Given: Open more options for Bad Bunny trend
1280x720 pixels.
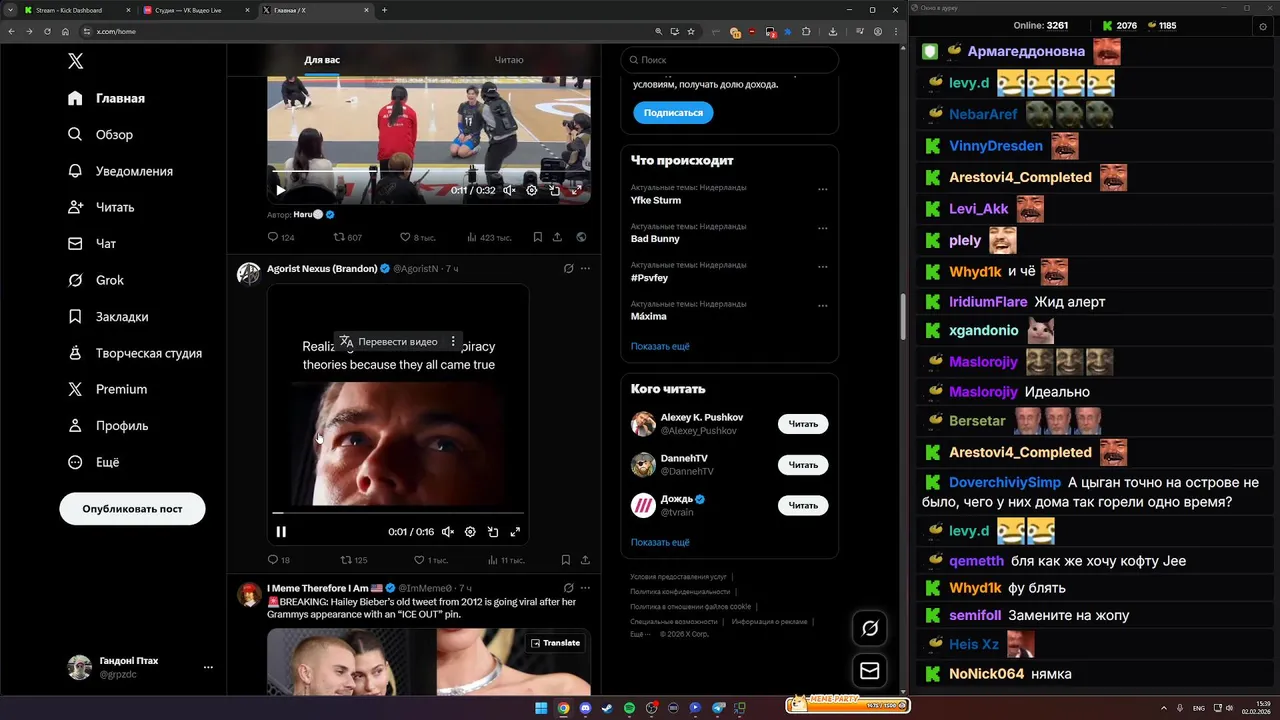Looking at the screenshot, I should pyautogui.click(x=823, y=228).
